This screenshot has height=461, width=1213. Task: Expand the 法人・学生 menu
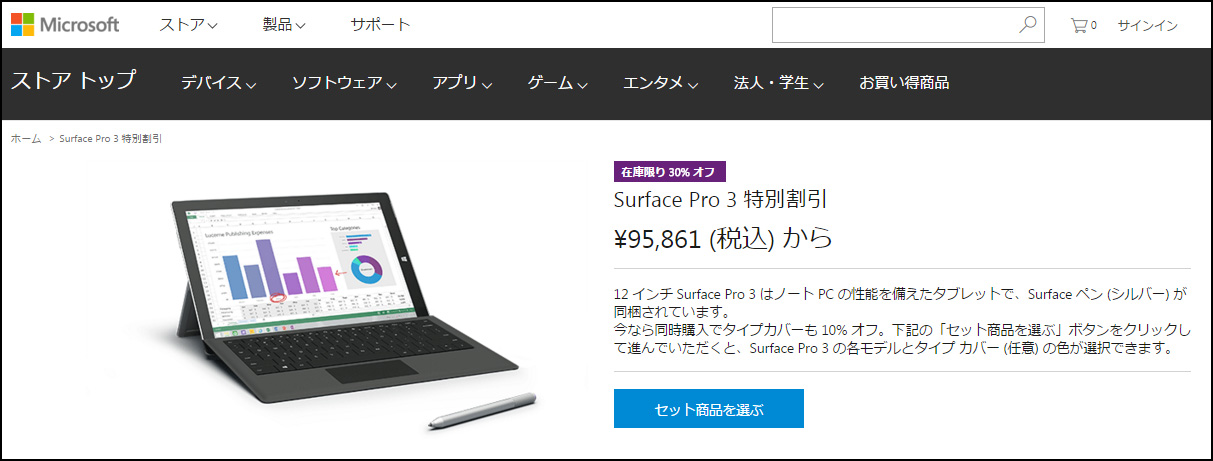coord(778,83)
